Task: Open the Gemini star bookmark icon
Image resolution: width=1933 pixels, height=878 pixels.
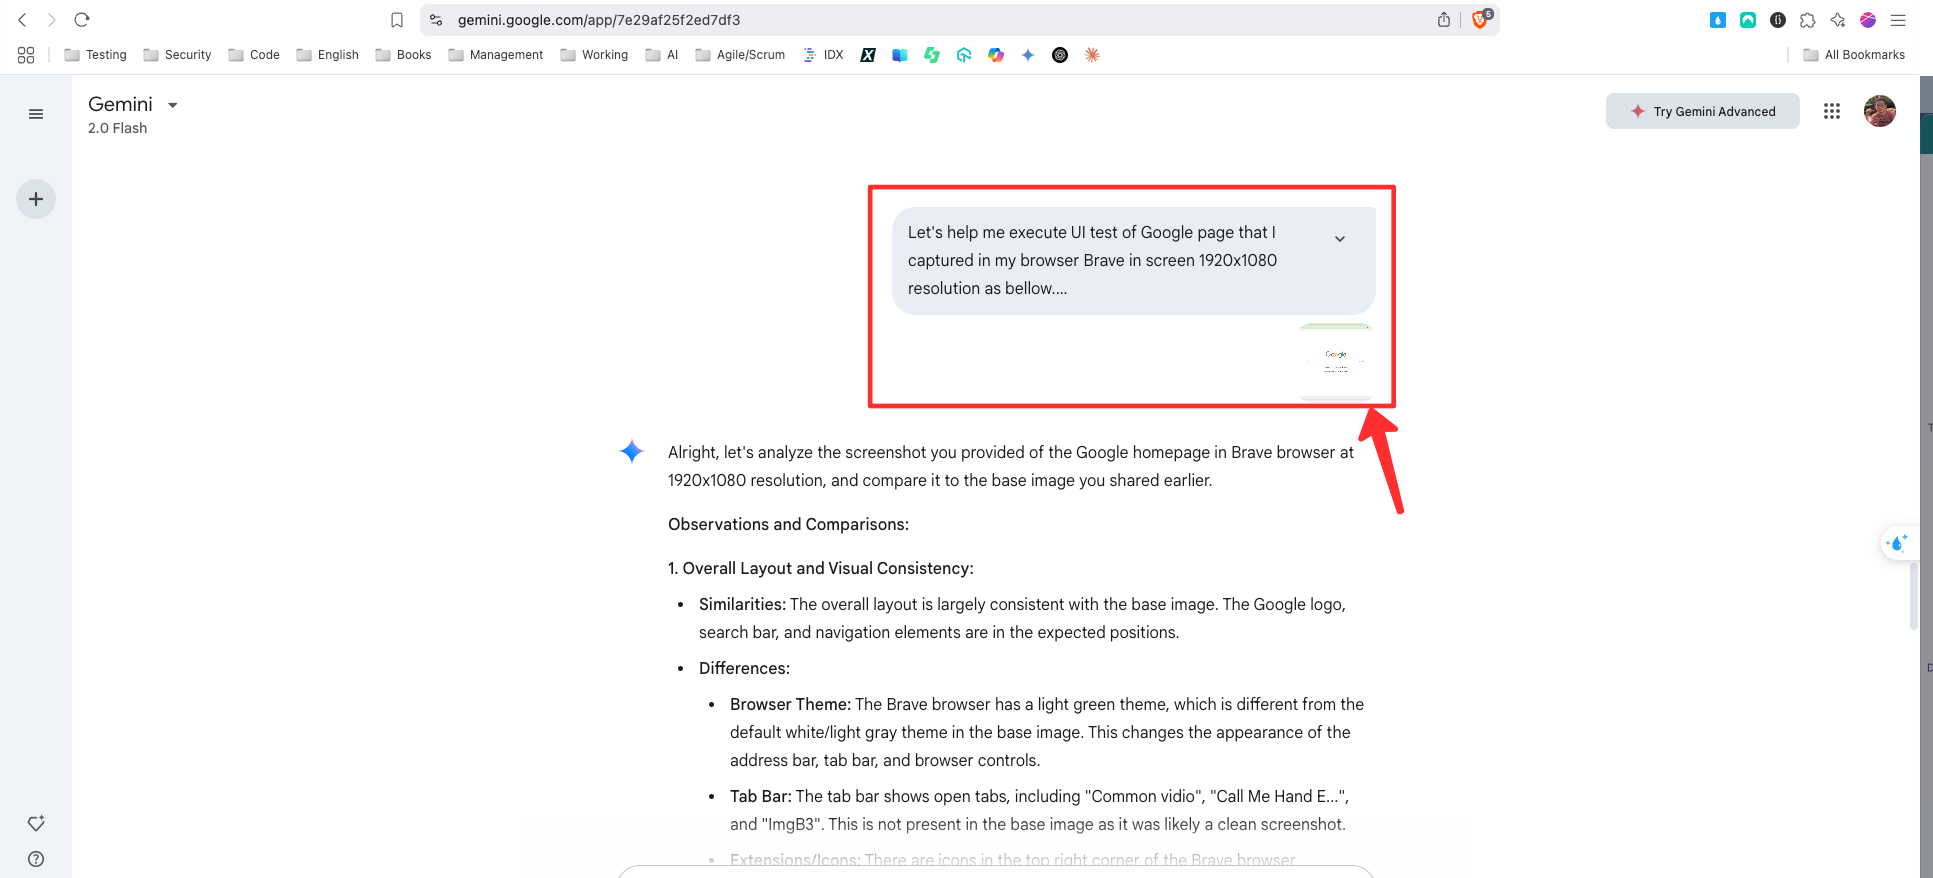Action: (x=1028, y=55)
